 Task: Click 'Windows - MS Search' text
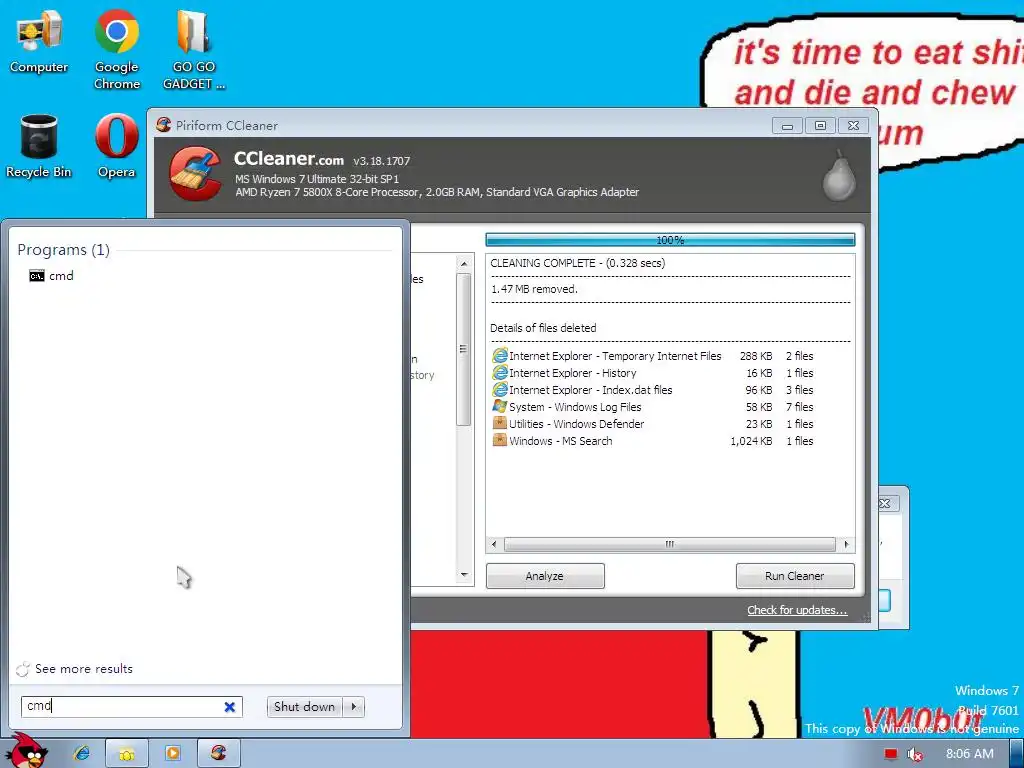561,441
